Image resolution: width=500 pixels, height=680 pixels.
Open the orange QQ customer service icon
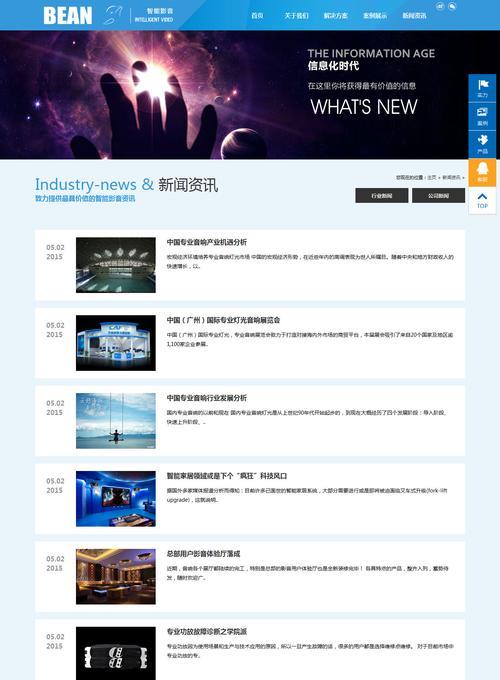coord(482,172)
